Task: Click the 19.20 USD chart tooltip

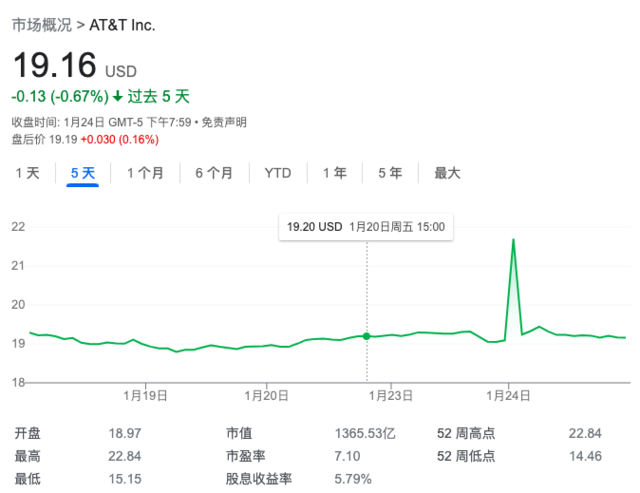Action: [x=365, y=227]
